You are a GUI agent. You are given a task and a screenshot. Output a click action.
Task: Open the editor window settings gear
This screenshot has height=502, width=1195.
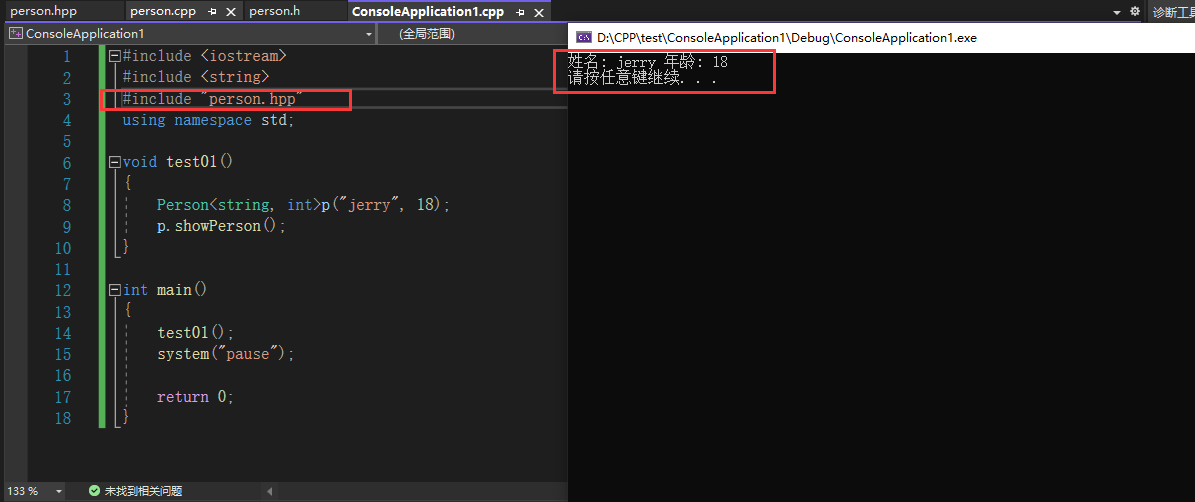(1135, 11)
